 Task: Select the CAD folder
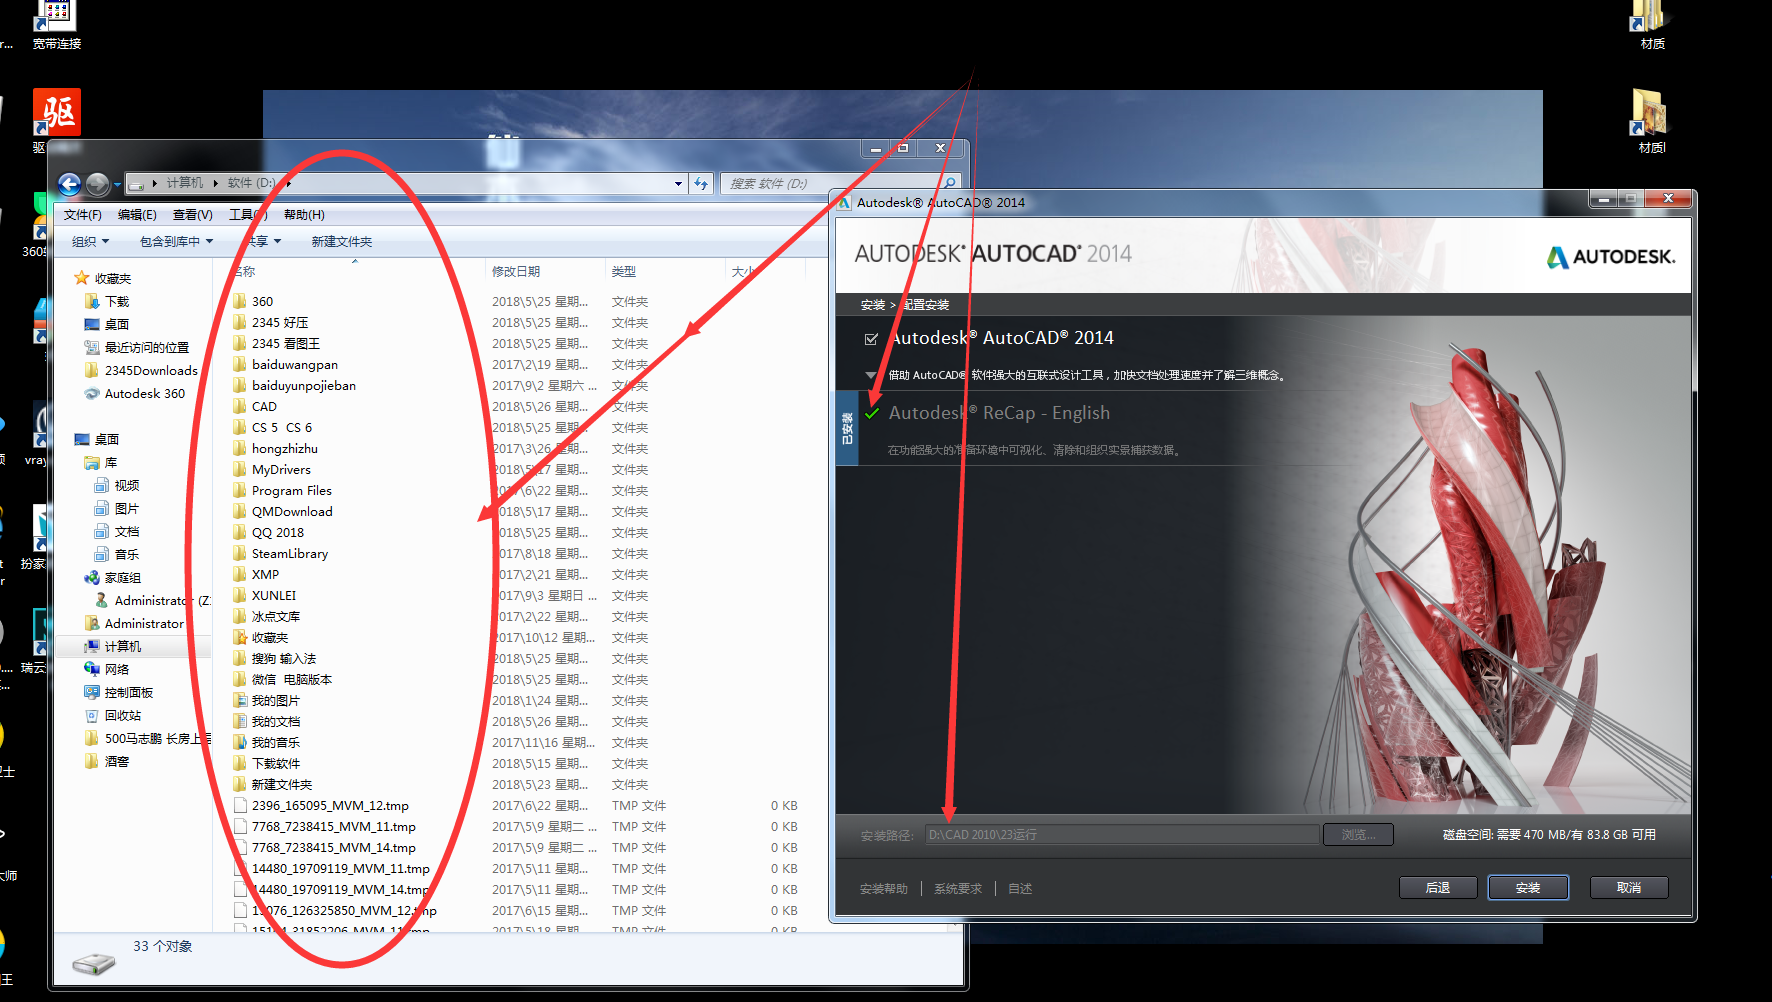click(264, 406)
